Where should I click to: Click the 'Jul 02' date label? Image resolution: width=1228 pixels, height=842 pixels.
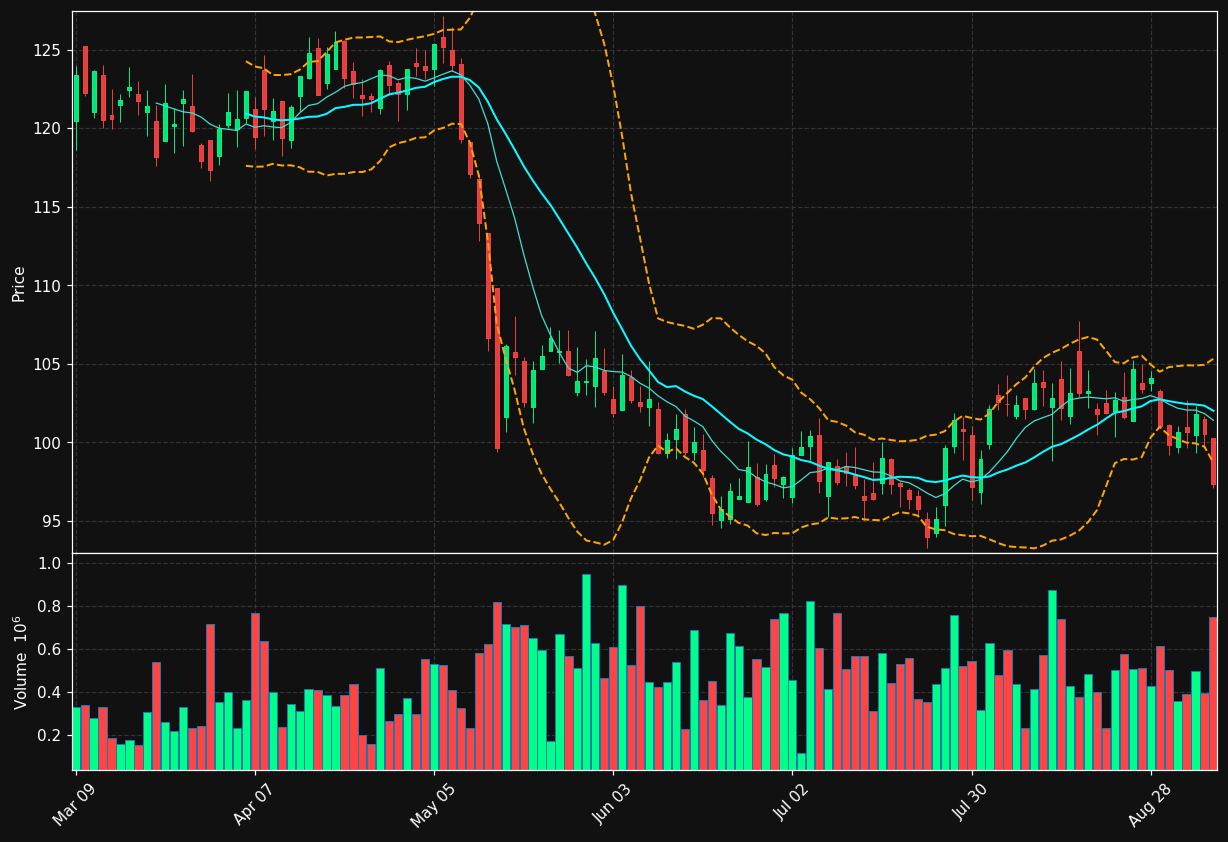(x=790, y=805)
